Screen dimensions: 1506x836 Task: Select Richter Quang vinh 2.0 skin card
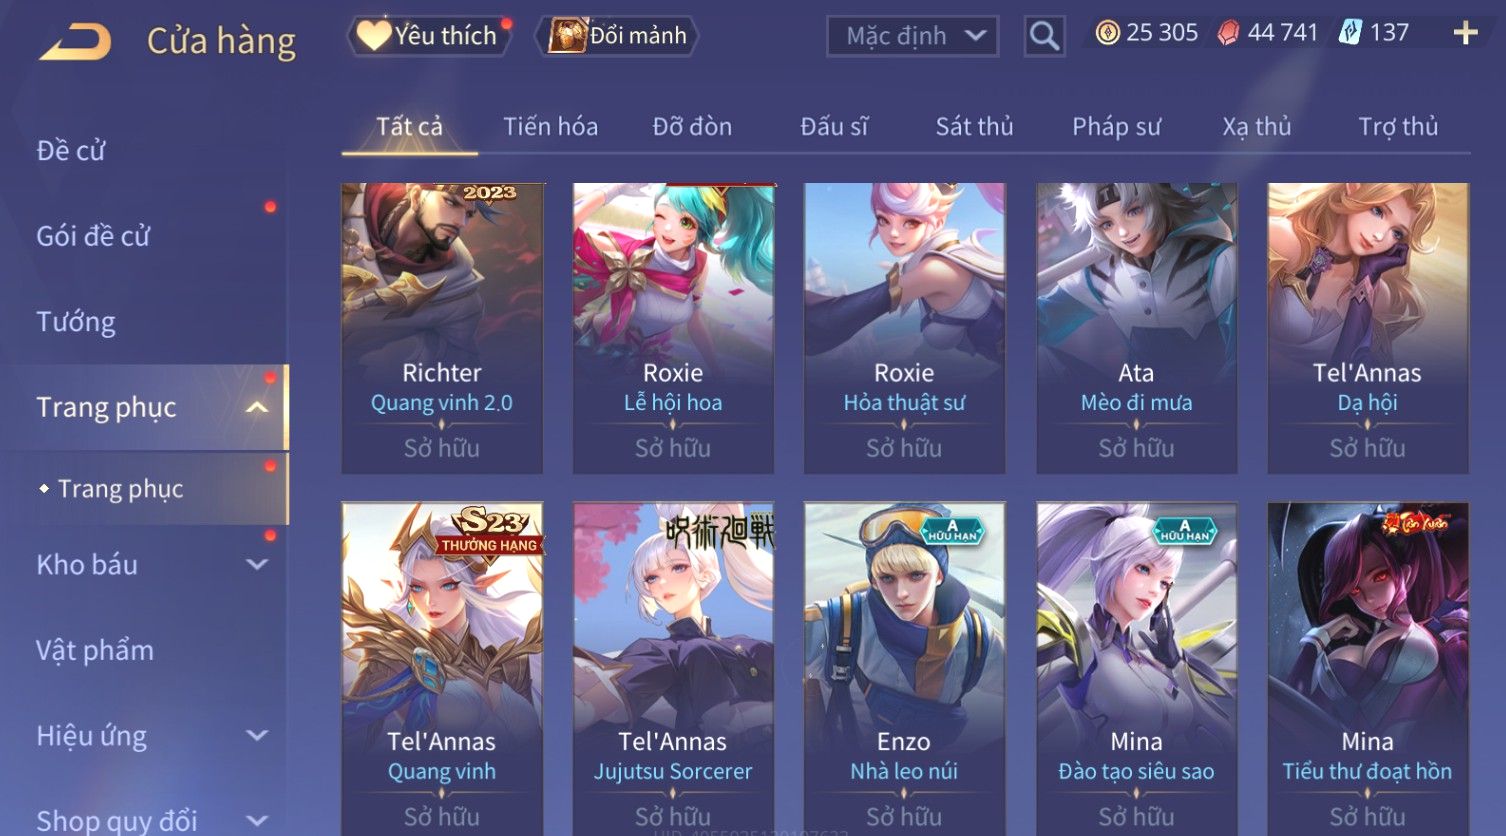tap(442, 328)
